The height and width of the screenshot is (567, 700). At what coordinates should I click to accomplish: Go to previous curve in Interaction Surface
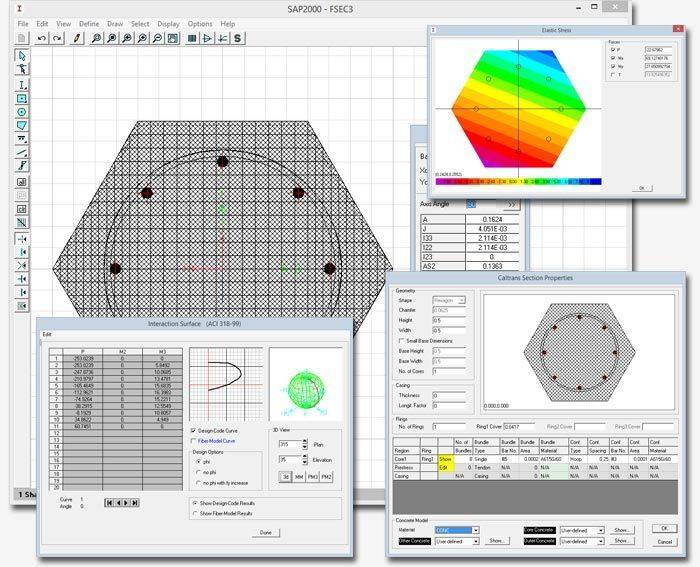(x=118, y=503)
